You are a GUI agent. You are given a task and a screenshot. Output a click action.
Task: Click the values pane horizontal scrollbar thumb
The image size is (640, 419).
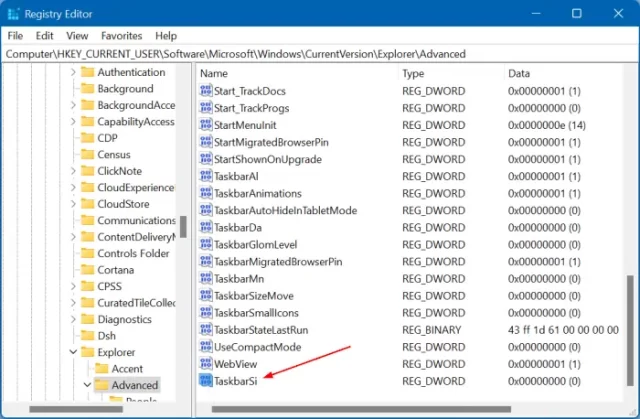(361, 409)
